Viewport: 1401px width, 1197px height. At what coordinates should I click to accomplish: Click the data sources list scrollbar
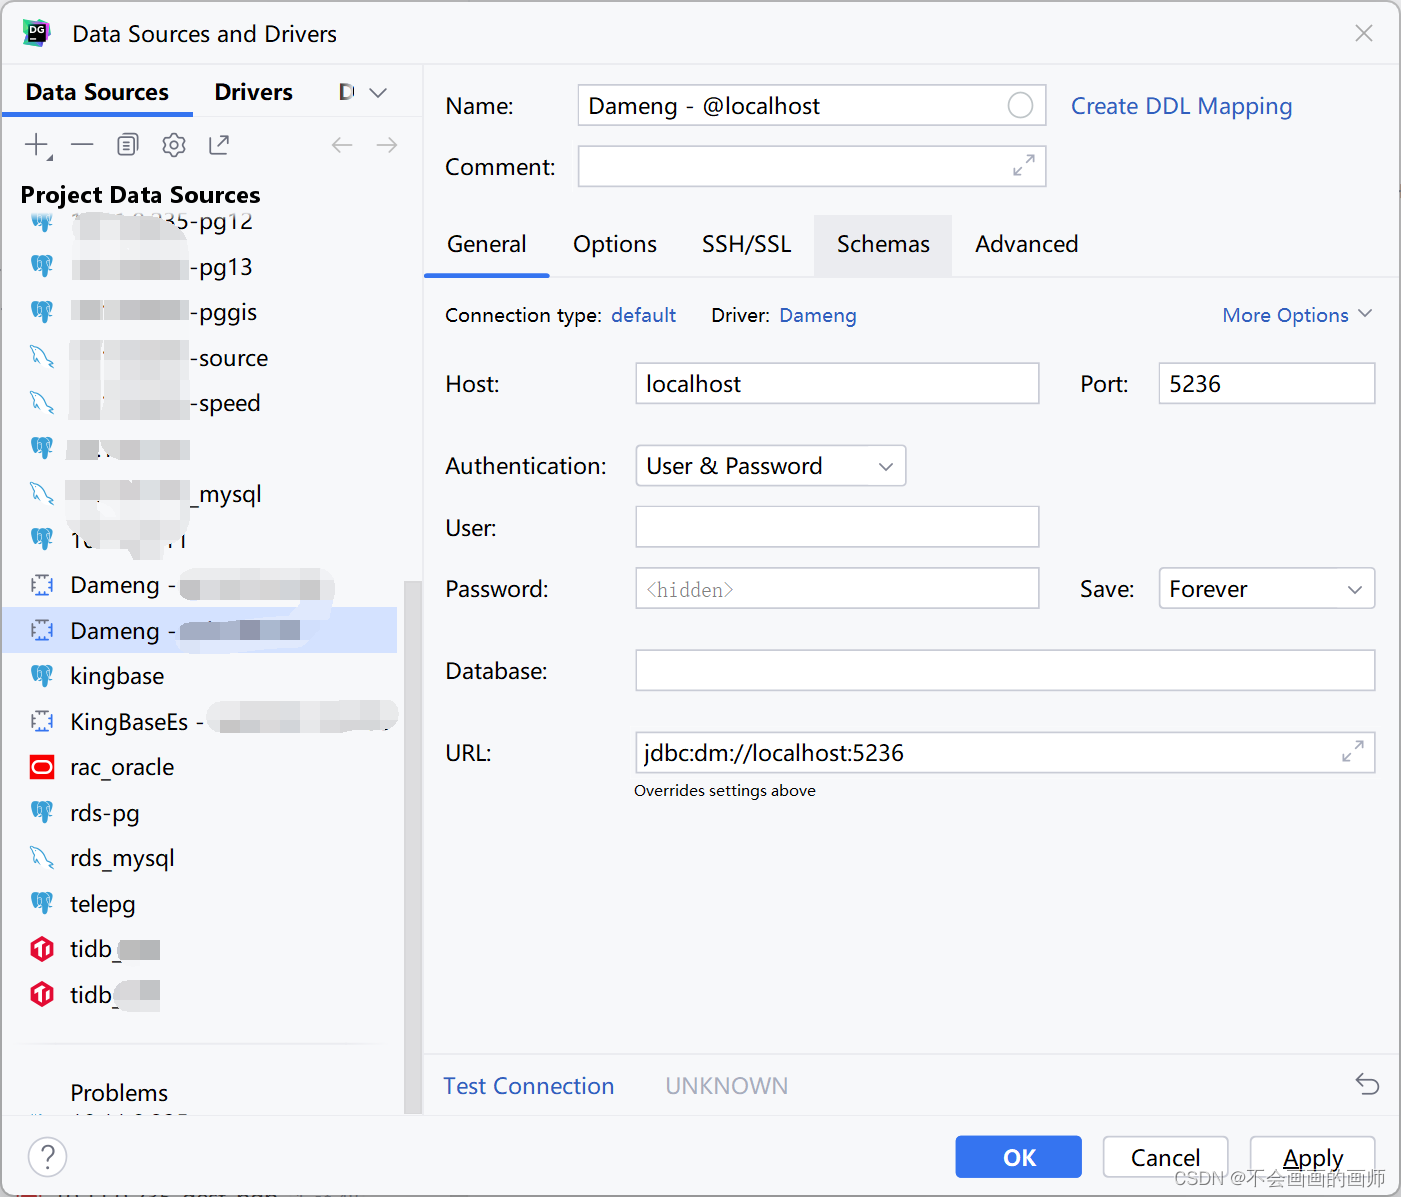pyautogui.click(x=412, y=846)
